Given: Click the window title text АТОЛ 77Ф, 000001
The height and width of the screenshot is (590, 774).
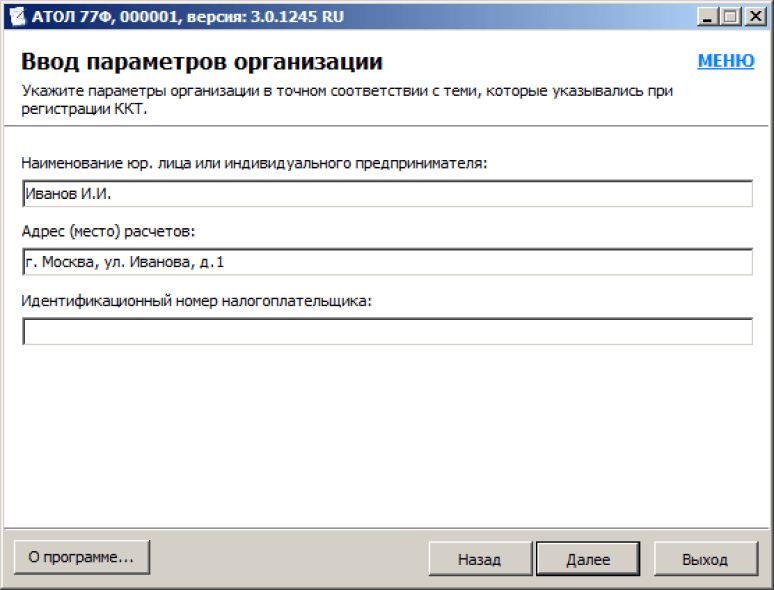Looking at the screenshot, I should (188, 17).
